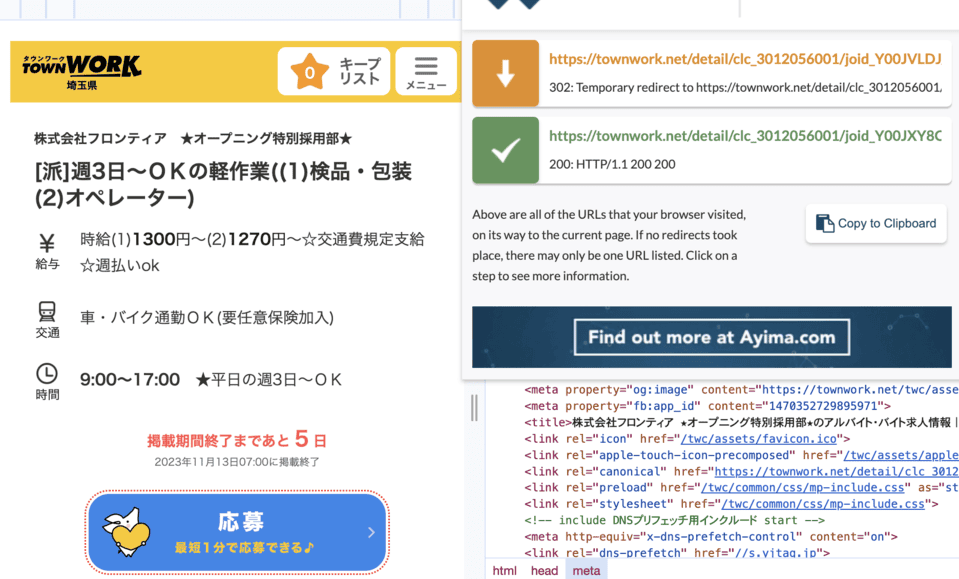Click the 9:00〜17:00 working hours text
The height and width of the screenshot is (579, 959).
point(130,380)
